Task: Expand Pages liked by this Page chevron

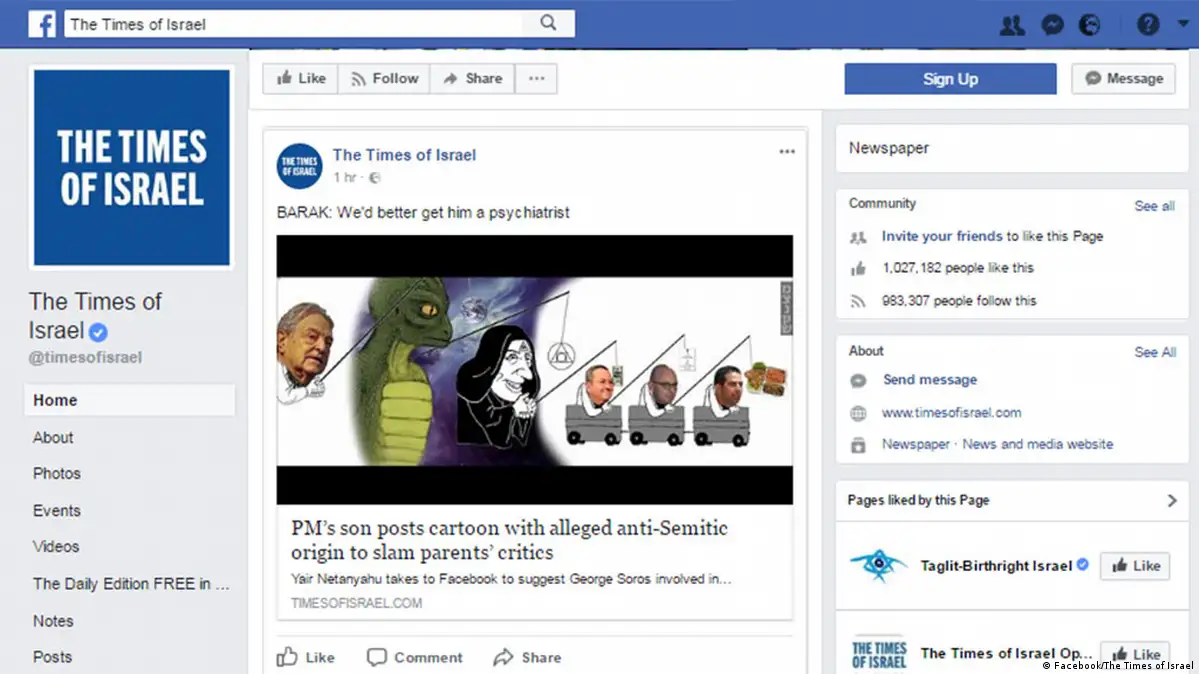Action: pyautogui.click(x=1172, y=501)
